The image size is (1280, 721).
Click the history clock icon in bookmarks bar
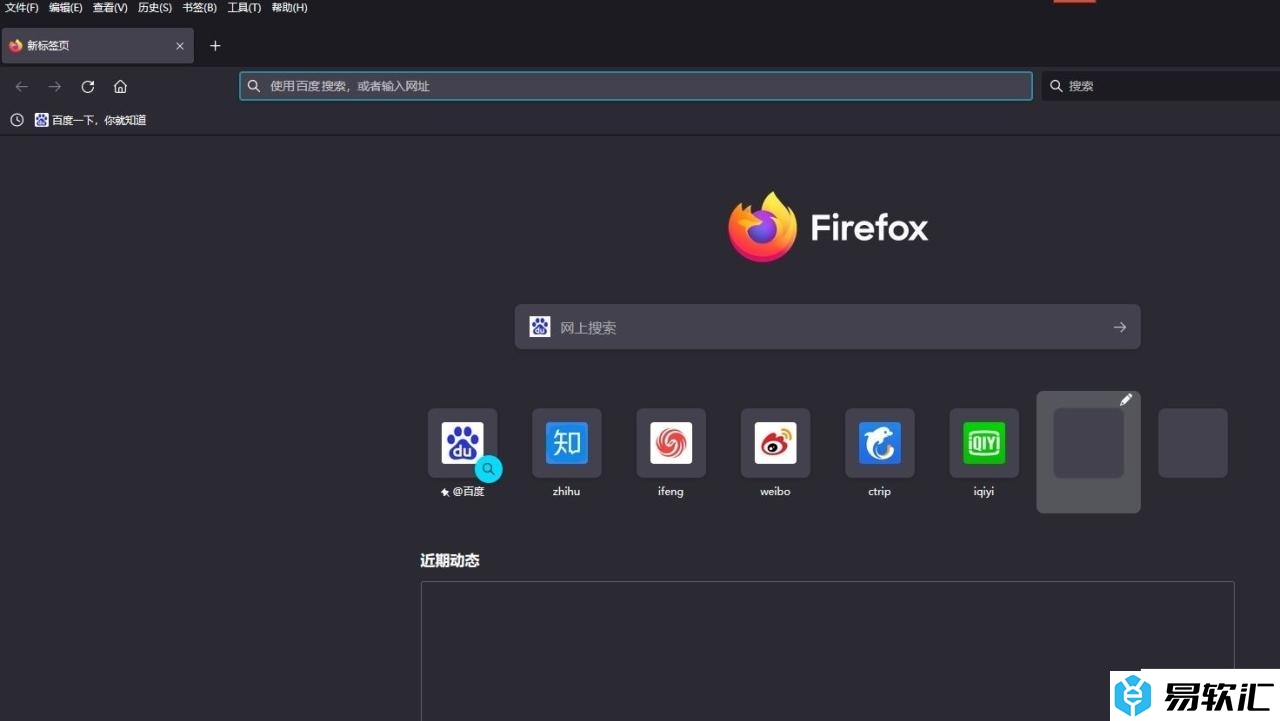point(17,120)
